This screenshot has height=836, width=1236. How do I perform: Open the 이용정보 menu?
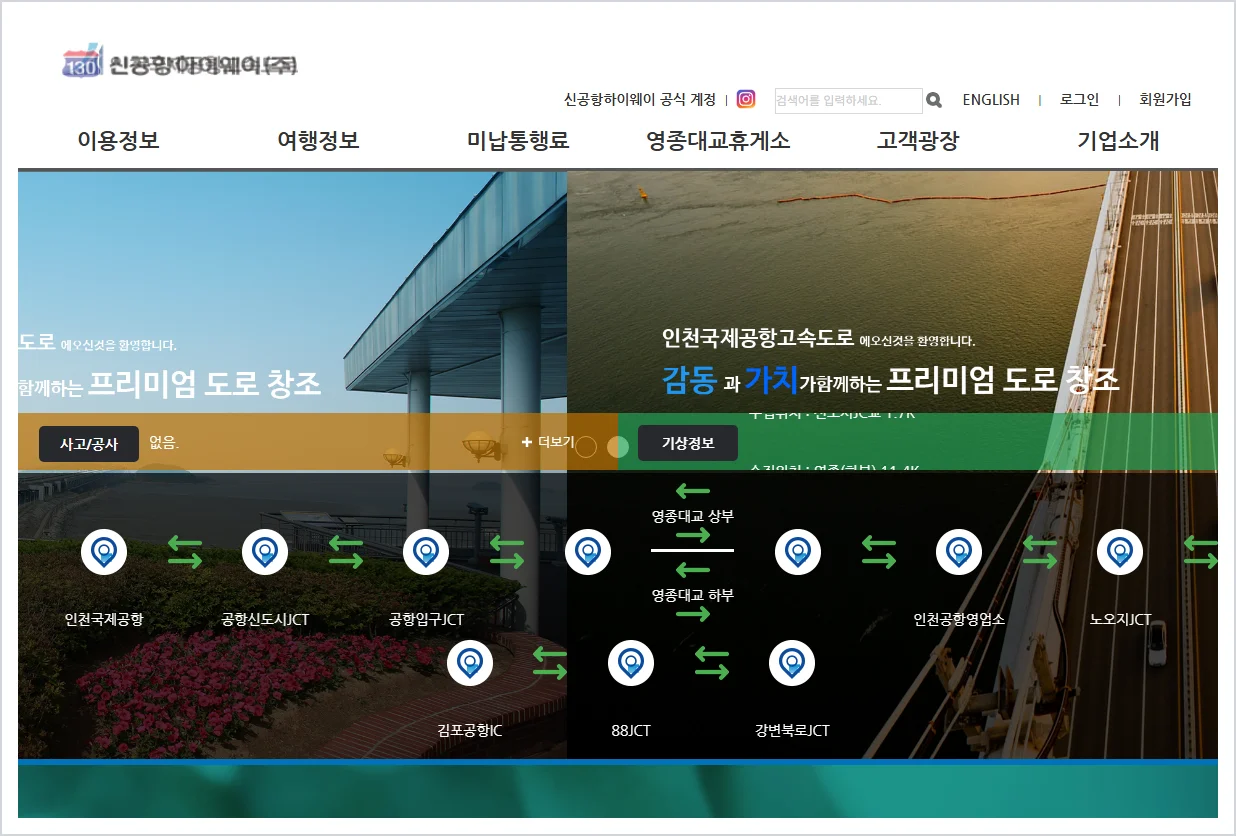[x=118, y=141]
